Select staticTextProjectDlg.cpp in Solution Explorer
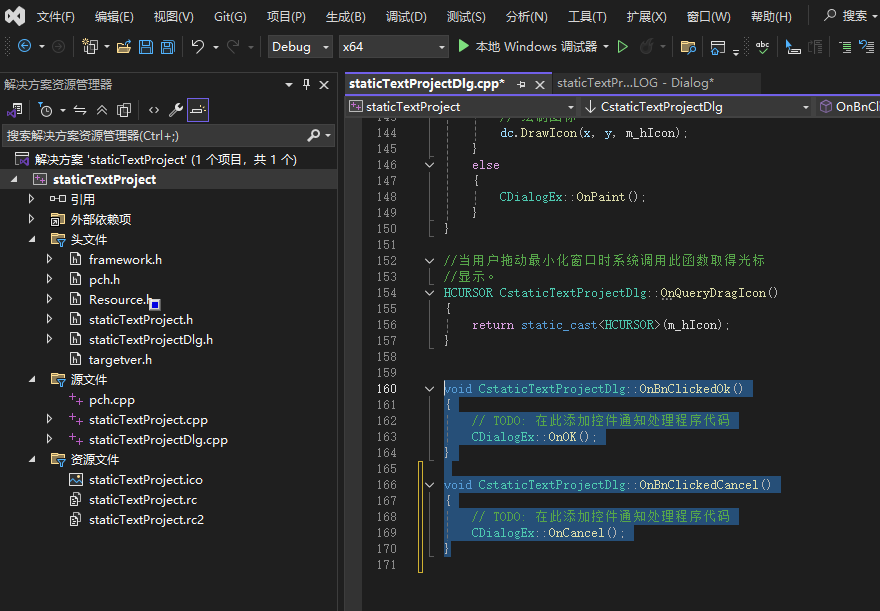The height and width of the screenshot is (611, 880). click(x=158, y=440)
